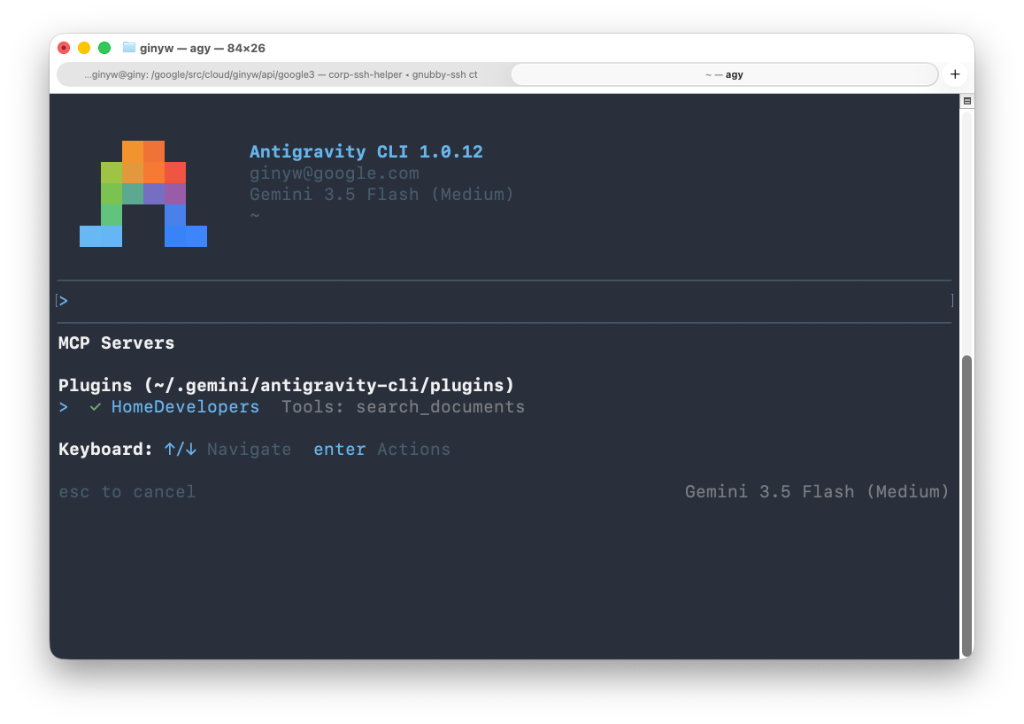Click the window title ginyw — agy — 84×26
Image resolution: width=1024 pixels, height=724 pixels.
click(202, 48)
